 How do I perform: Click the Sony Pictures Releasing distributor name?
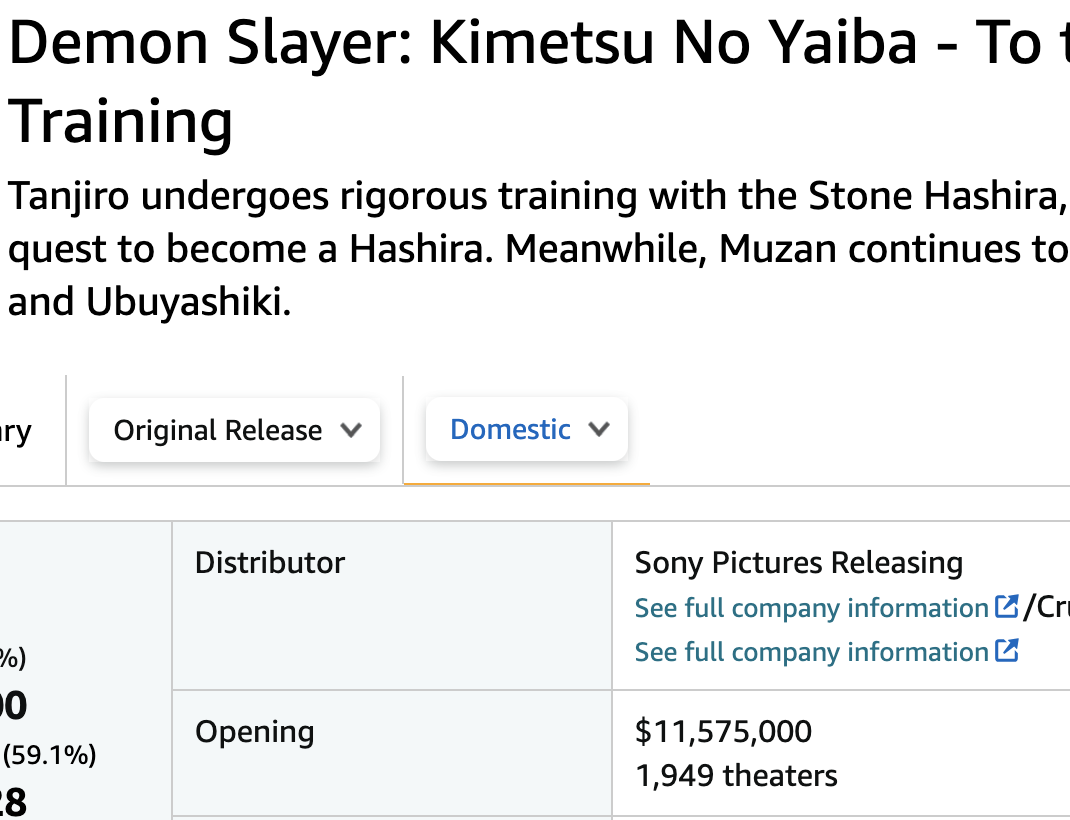798,563
